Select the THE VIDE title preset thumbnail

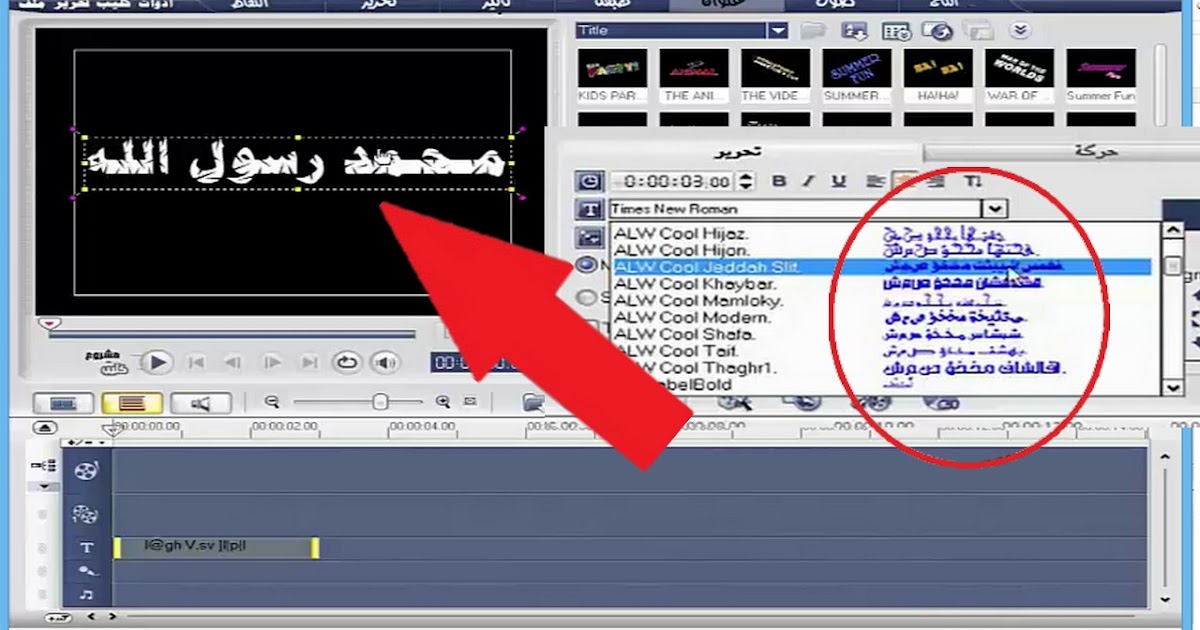(775, 75)
